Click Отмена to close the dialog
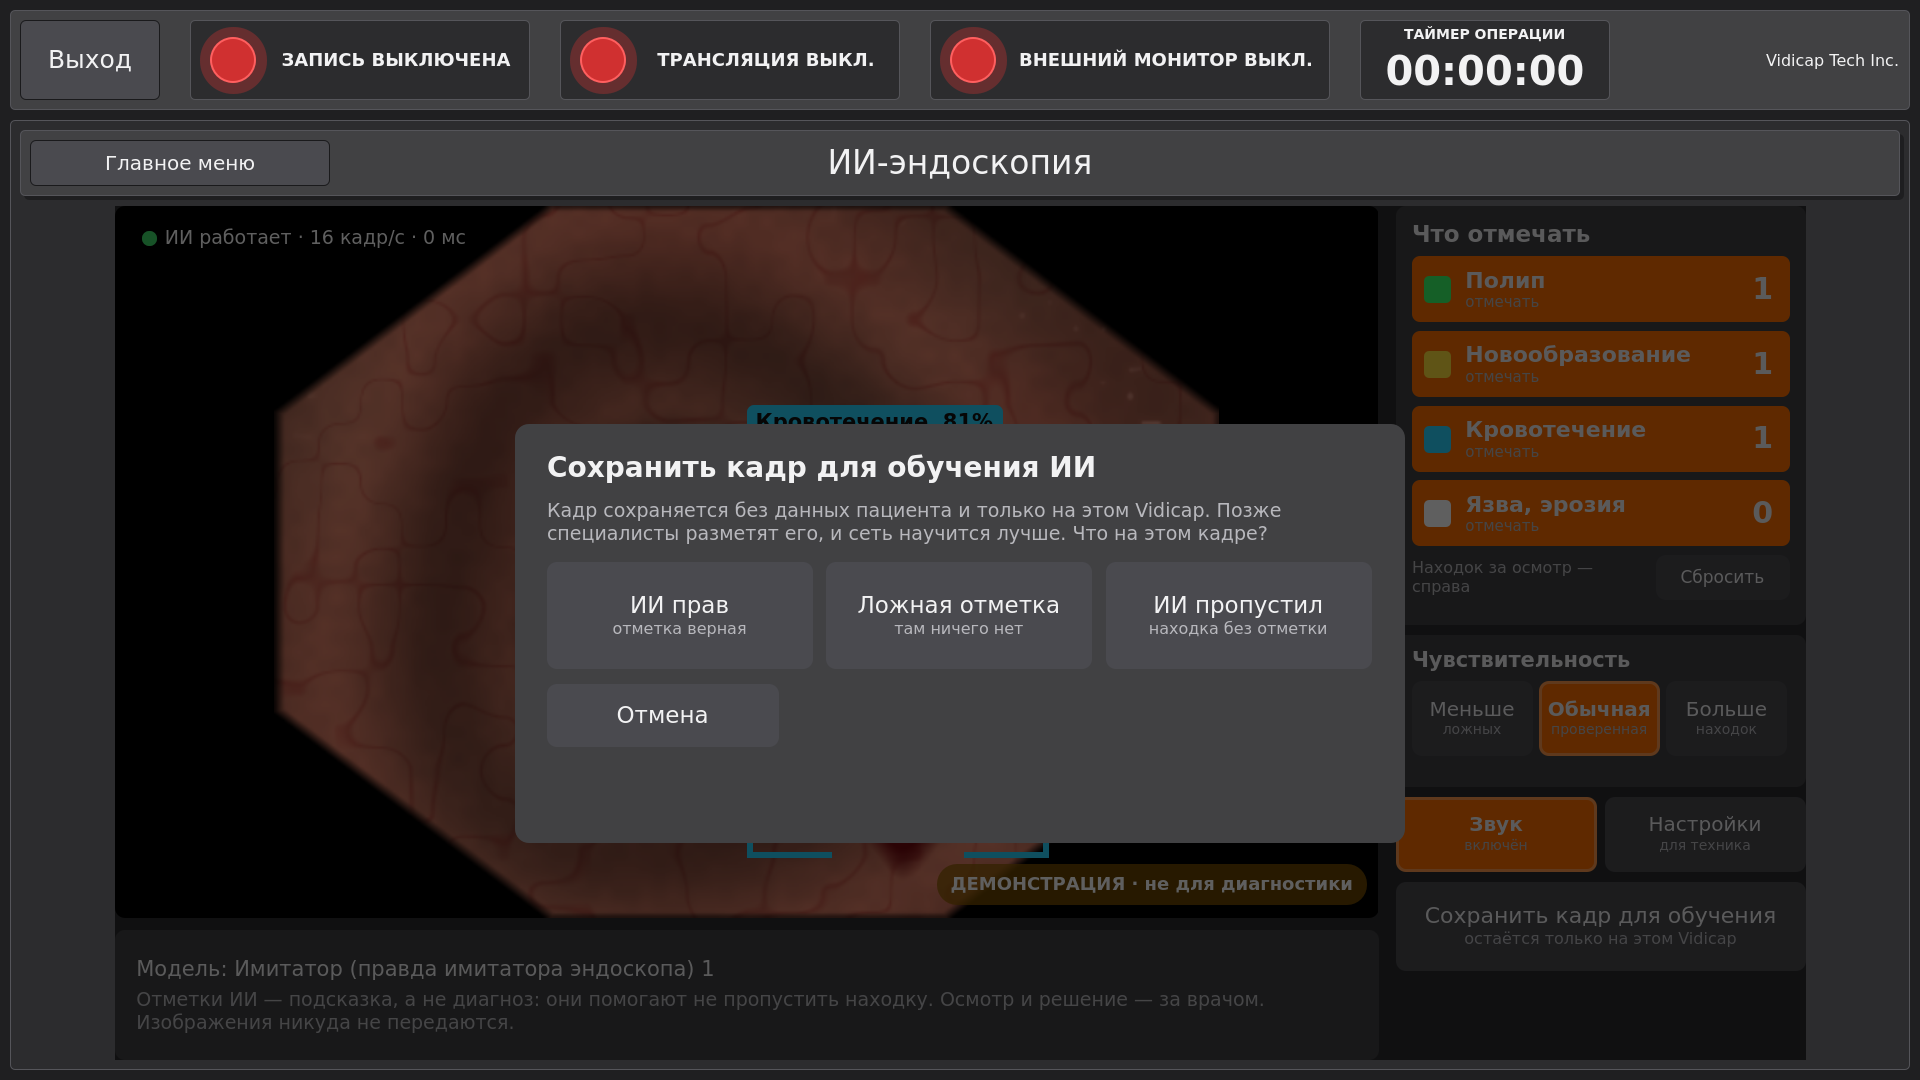Screen dimensions: 1920x1080 [663, 715]
